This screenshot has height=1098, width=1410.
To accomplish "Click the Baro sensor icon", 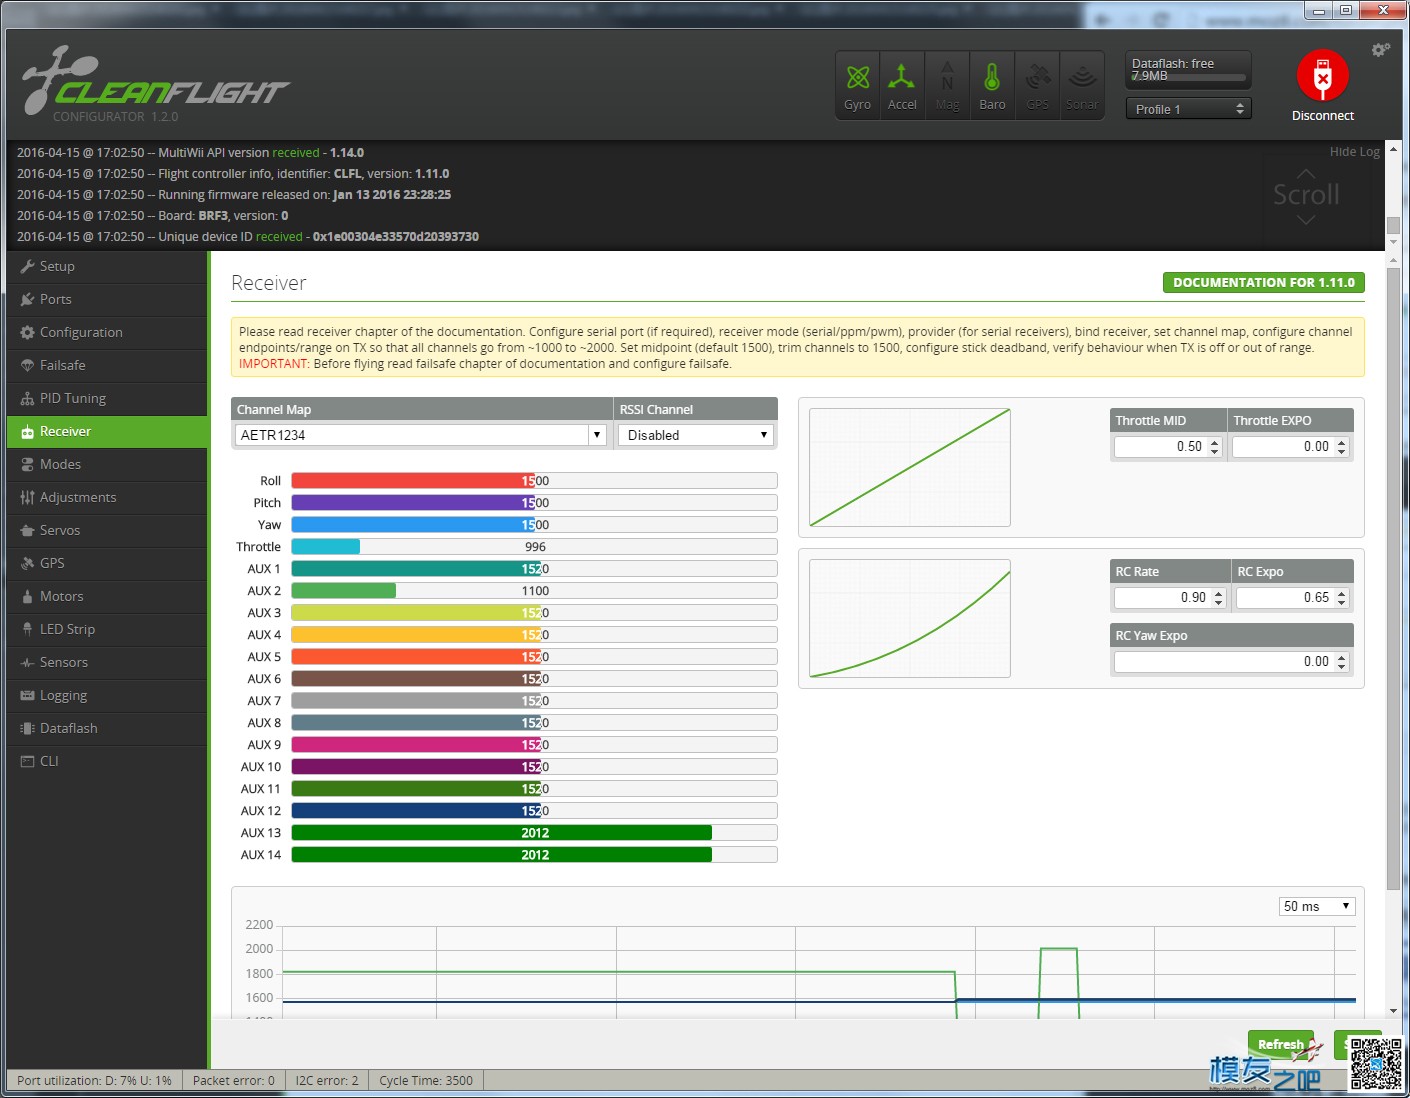I will point(992,86).
